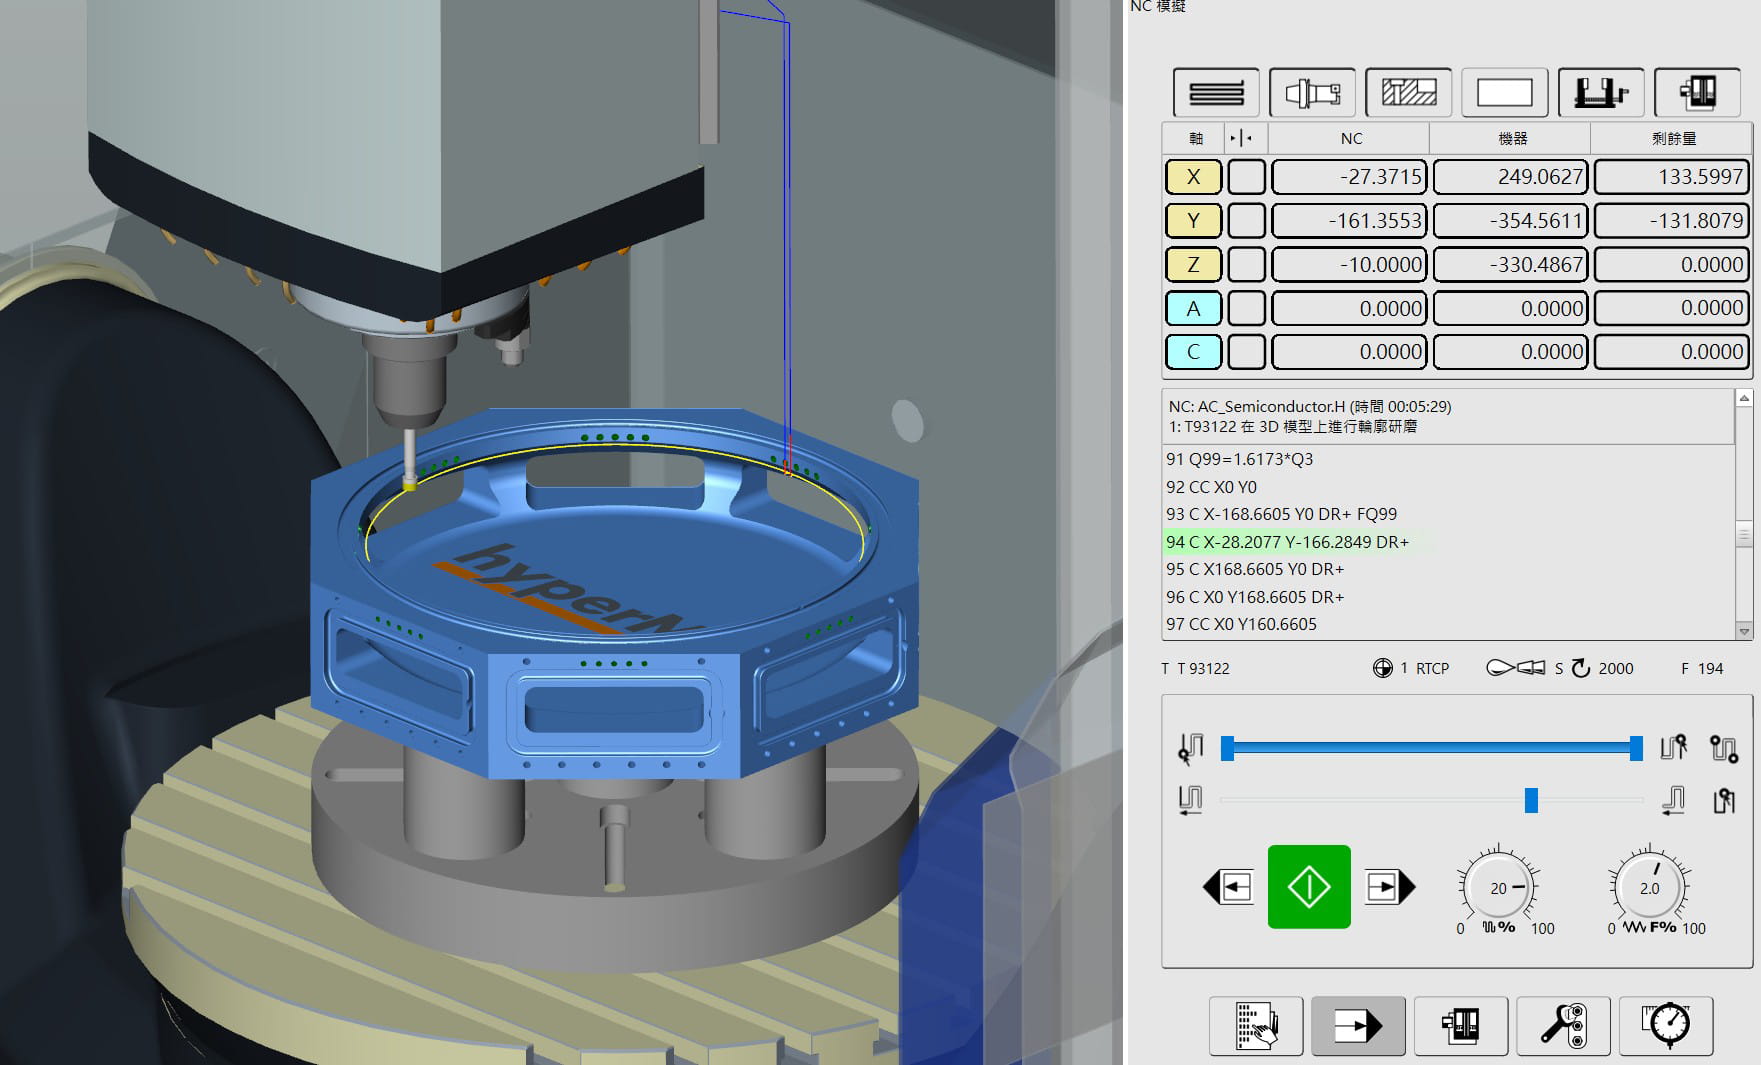
Task: Click the X axis NC value -27.3715
Action: [x=1350, y=177]
